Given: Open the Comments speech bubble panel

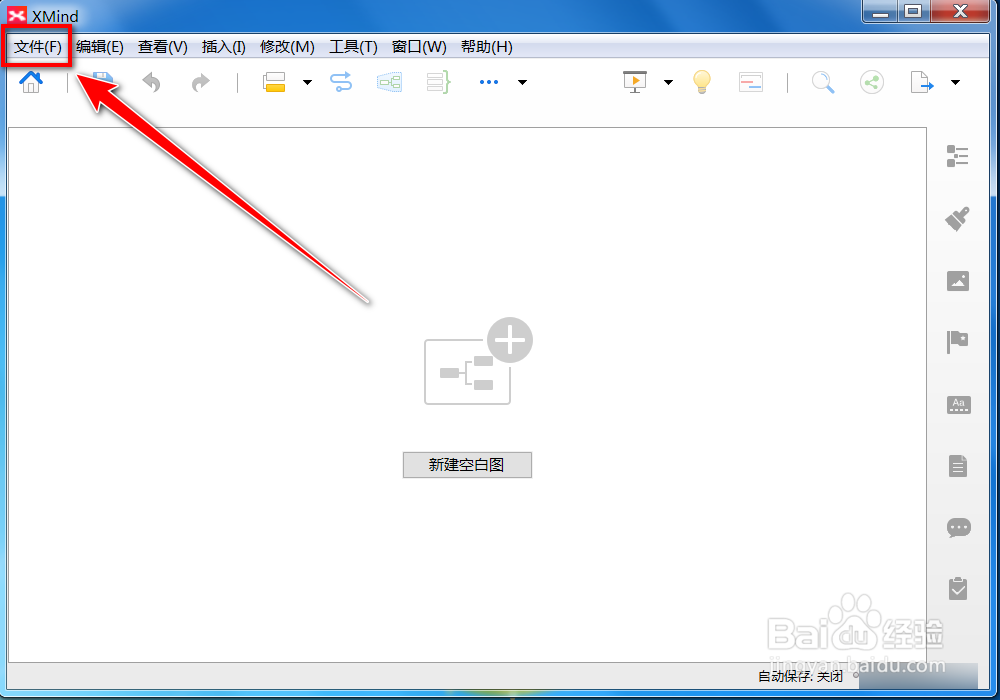Looking at the screenshot, I should (959, 528).
